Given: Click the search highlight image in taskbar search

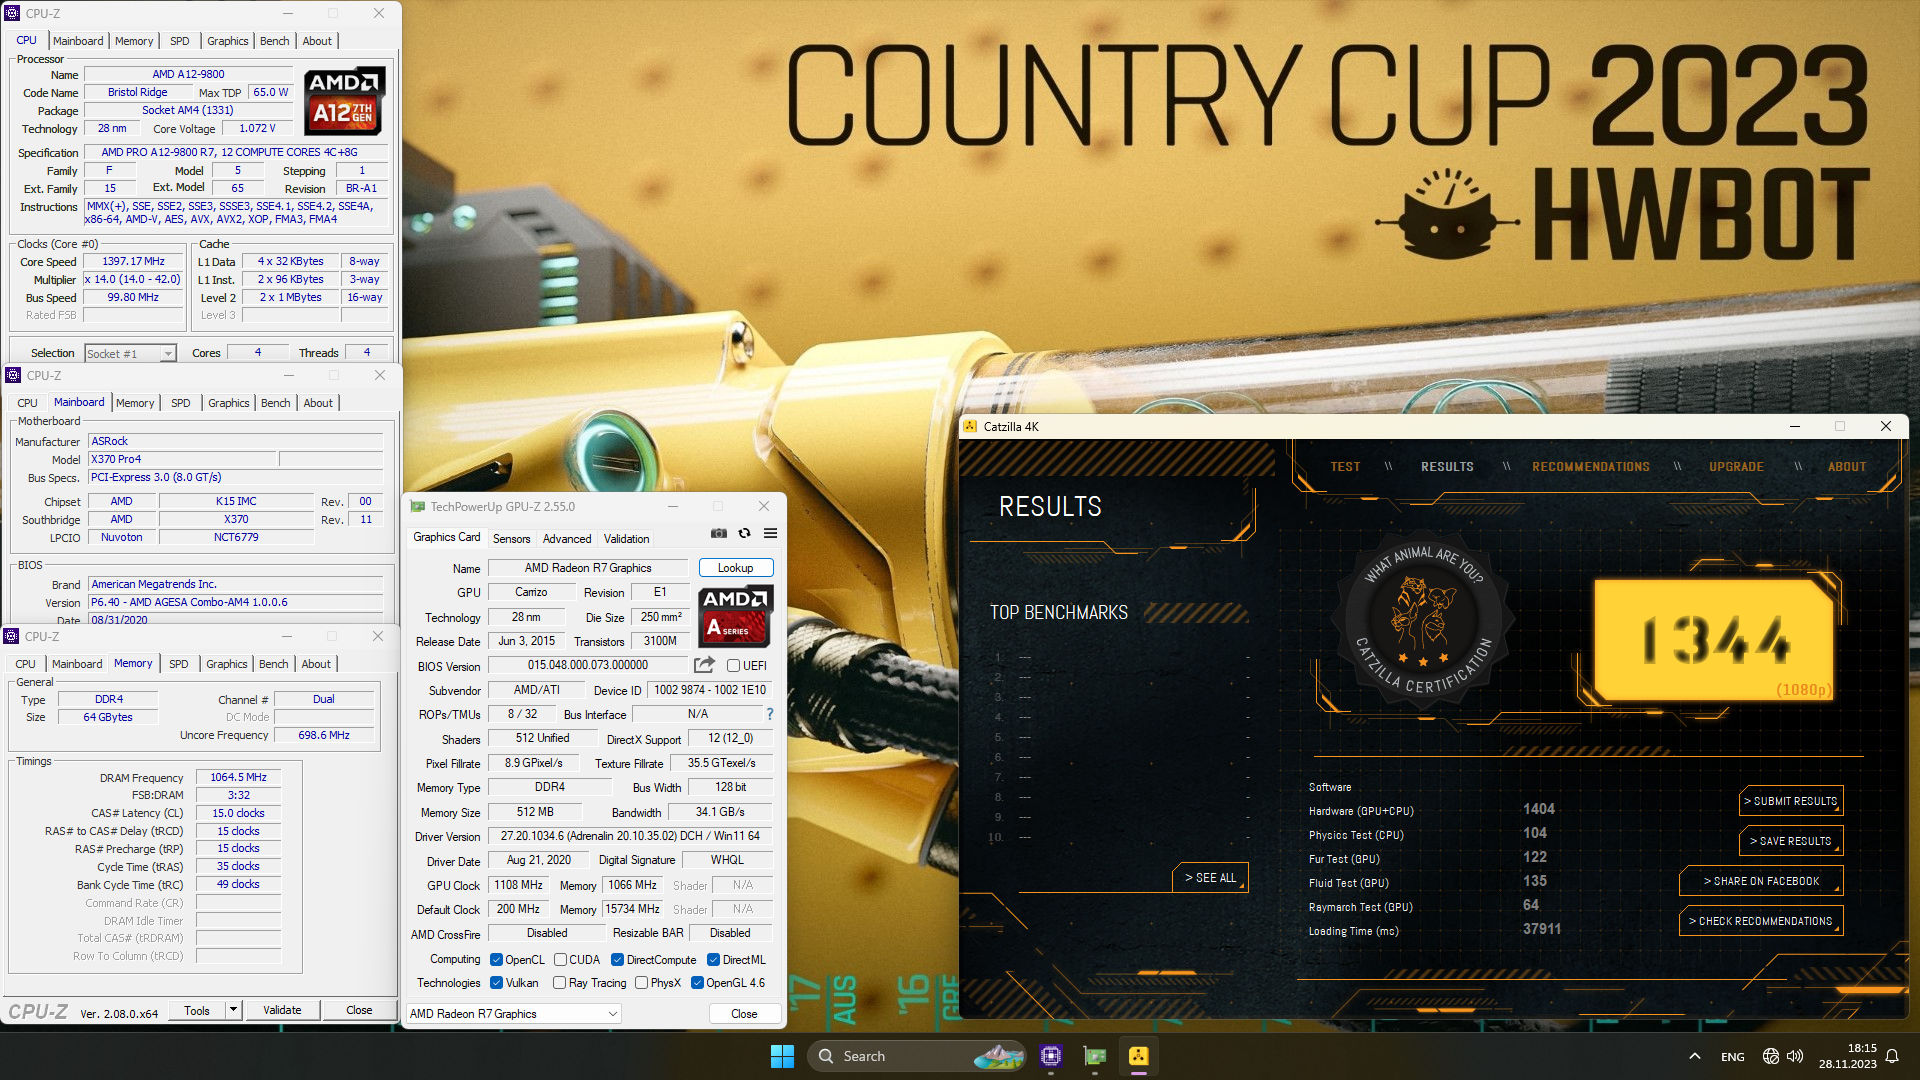Looking at the screenshot, I should tap(998, 1056).
